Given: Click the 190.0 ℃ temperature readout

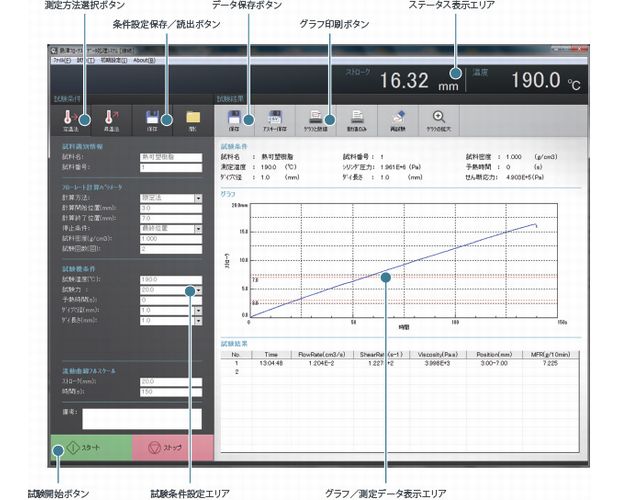Looking at the screenshot, I should 546,81.
